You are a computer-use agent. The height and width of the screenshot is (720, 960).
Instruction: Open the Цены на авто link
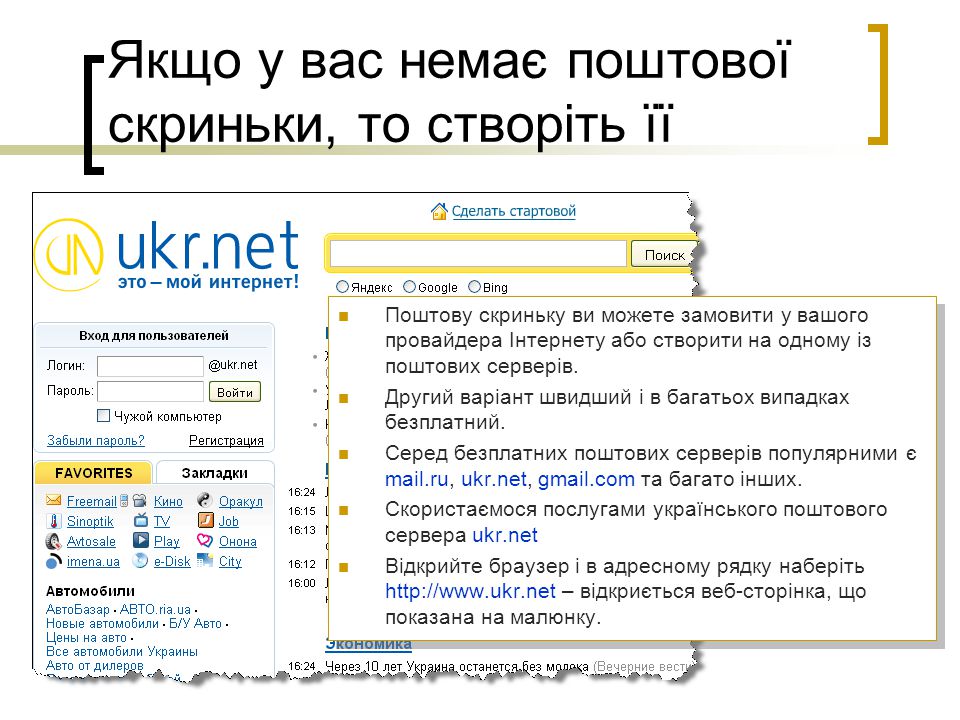tap(86, 638)
